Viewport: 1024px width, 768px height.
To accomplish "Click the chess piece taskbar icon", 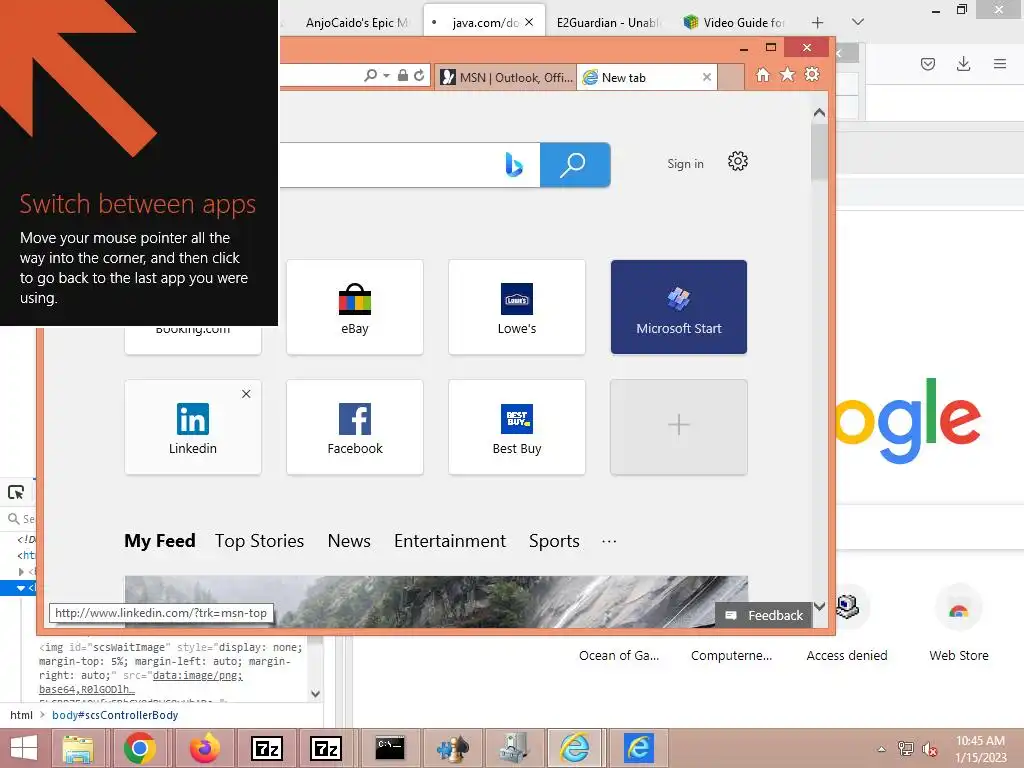I will click(453, 748).
